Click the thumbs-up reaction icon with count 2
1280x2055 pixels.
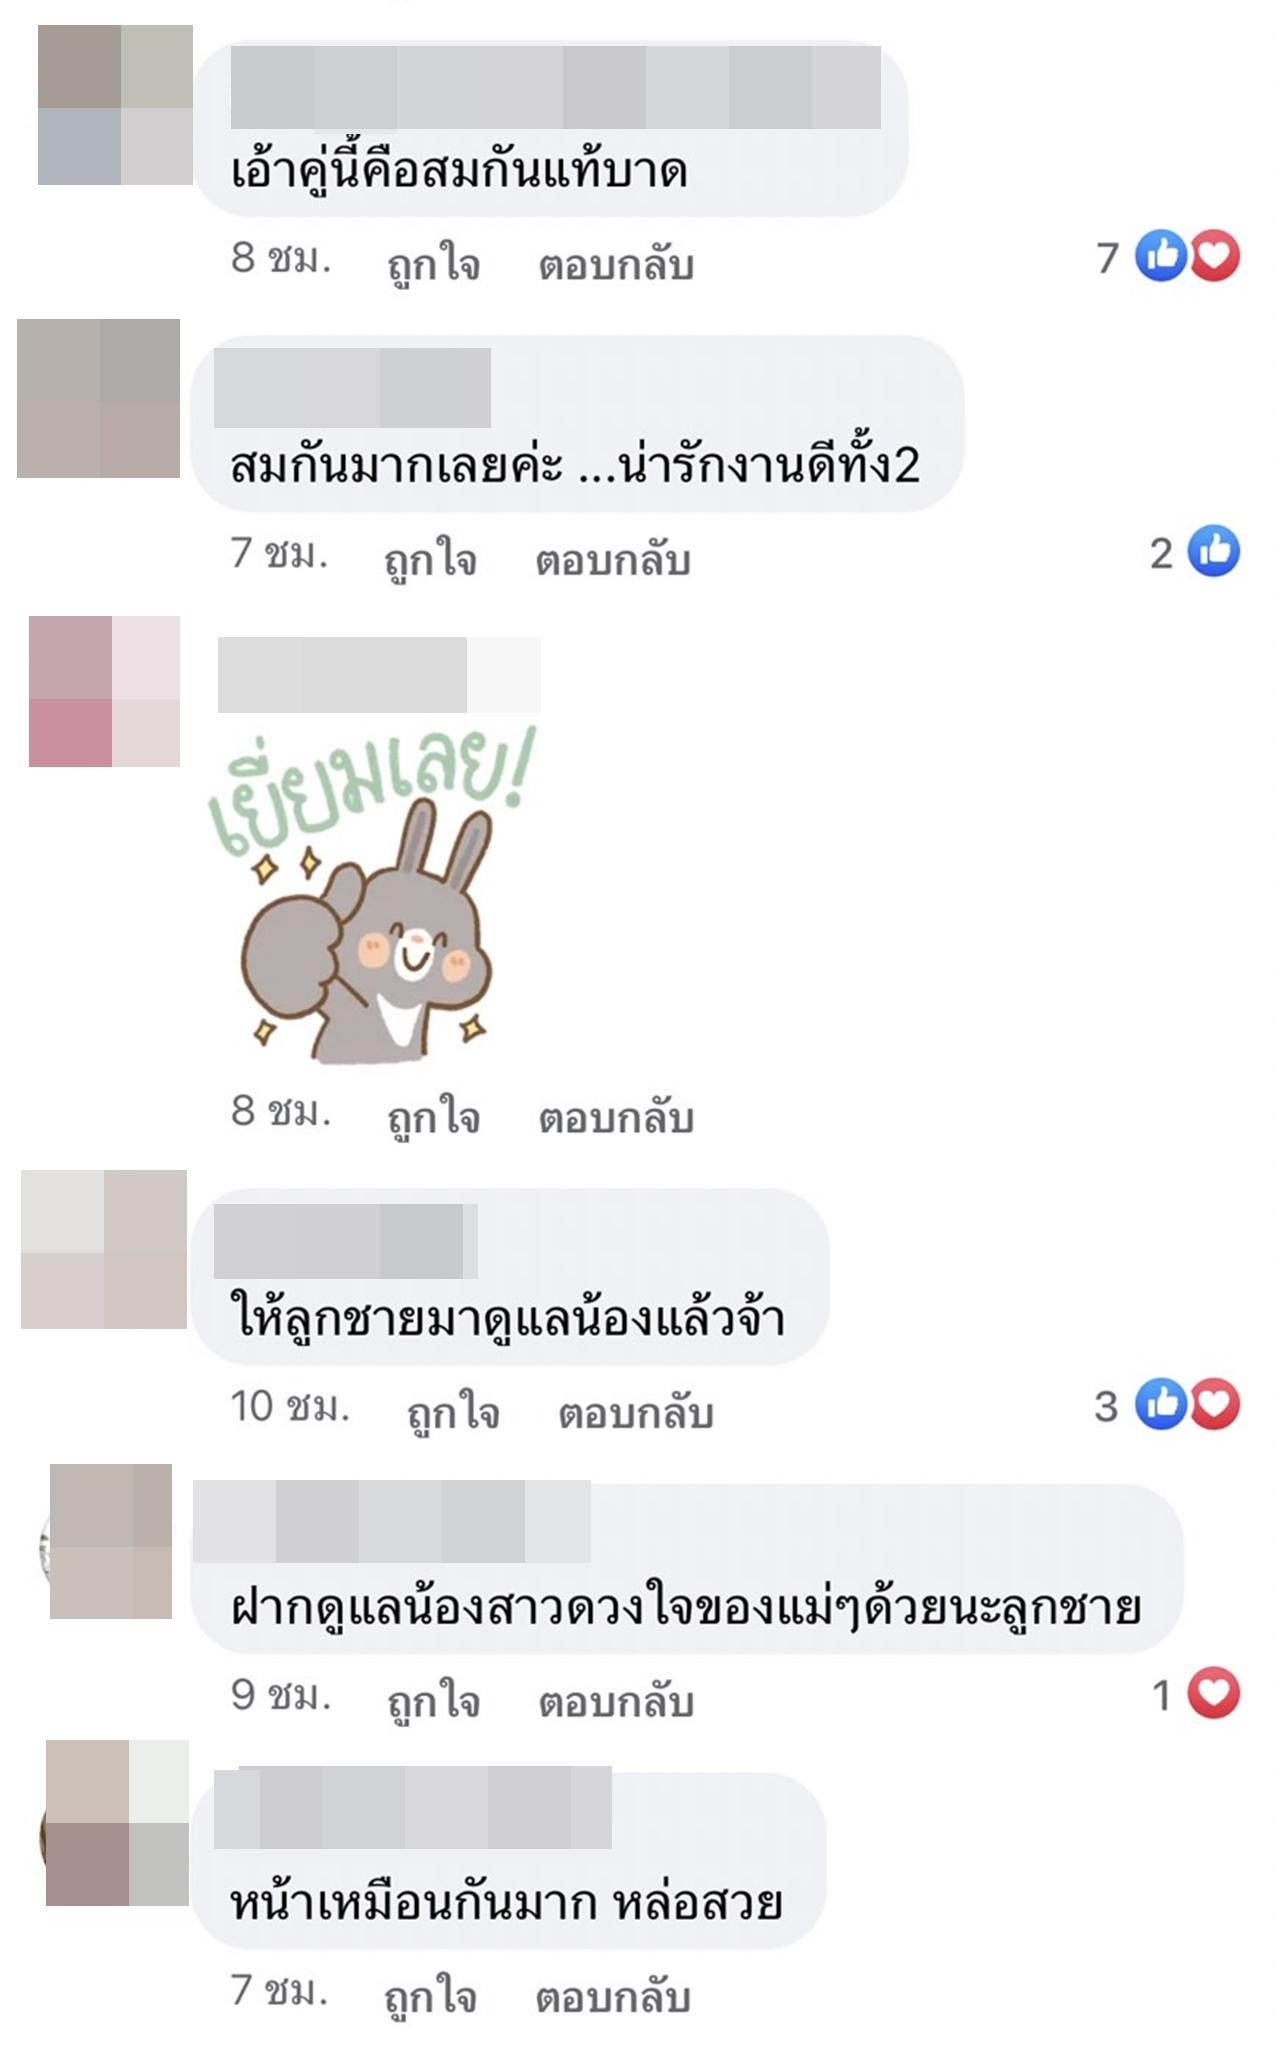(1214, 551)
